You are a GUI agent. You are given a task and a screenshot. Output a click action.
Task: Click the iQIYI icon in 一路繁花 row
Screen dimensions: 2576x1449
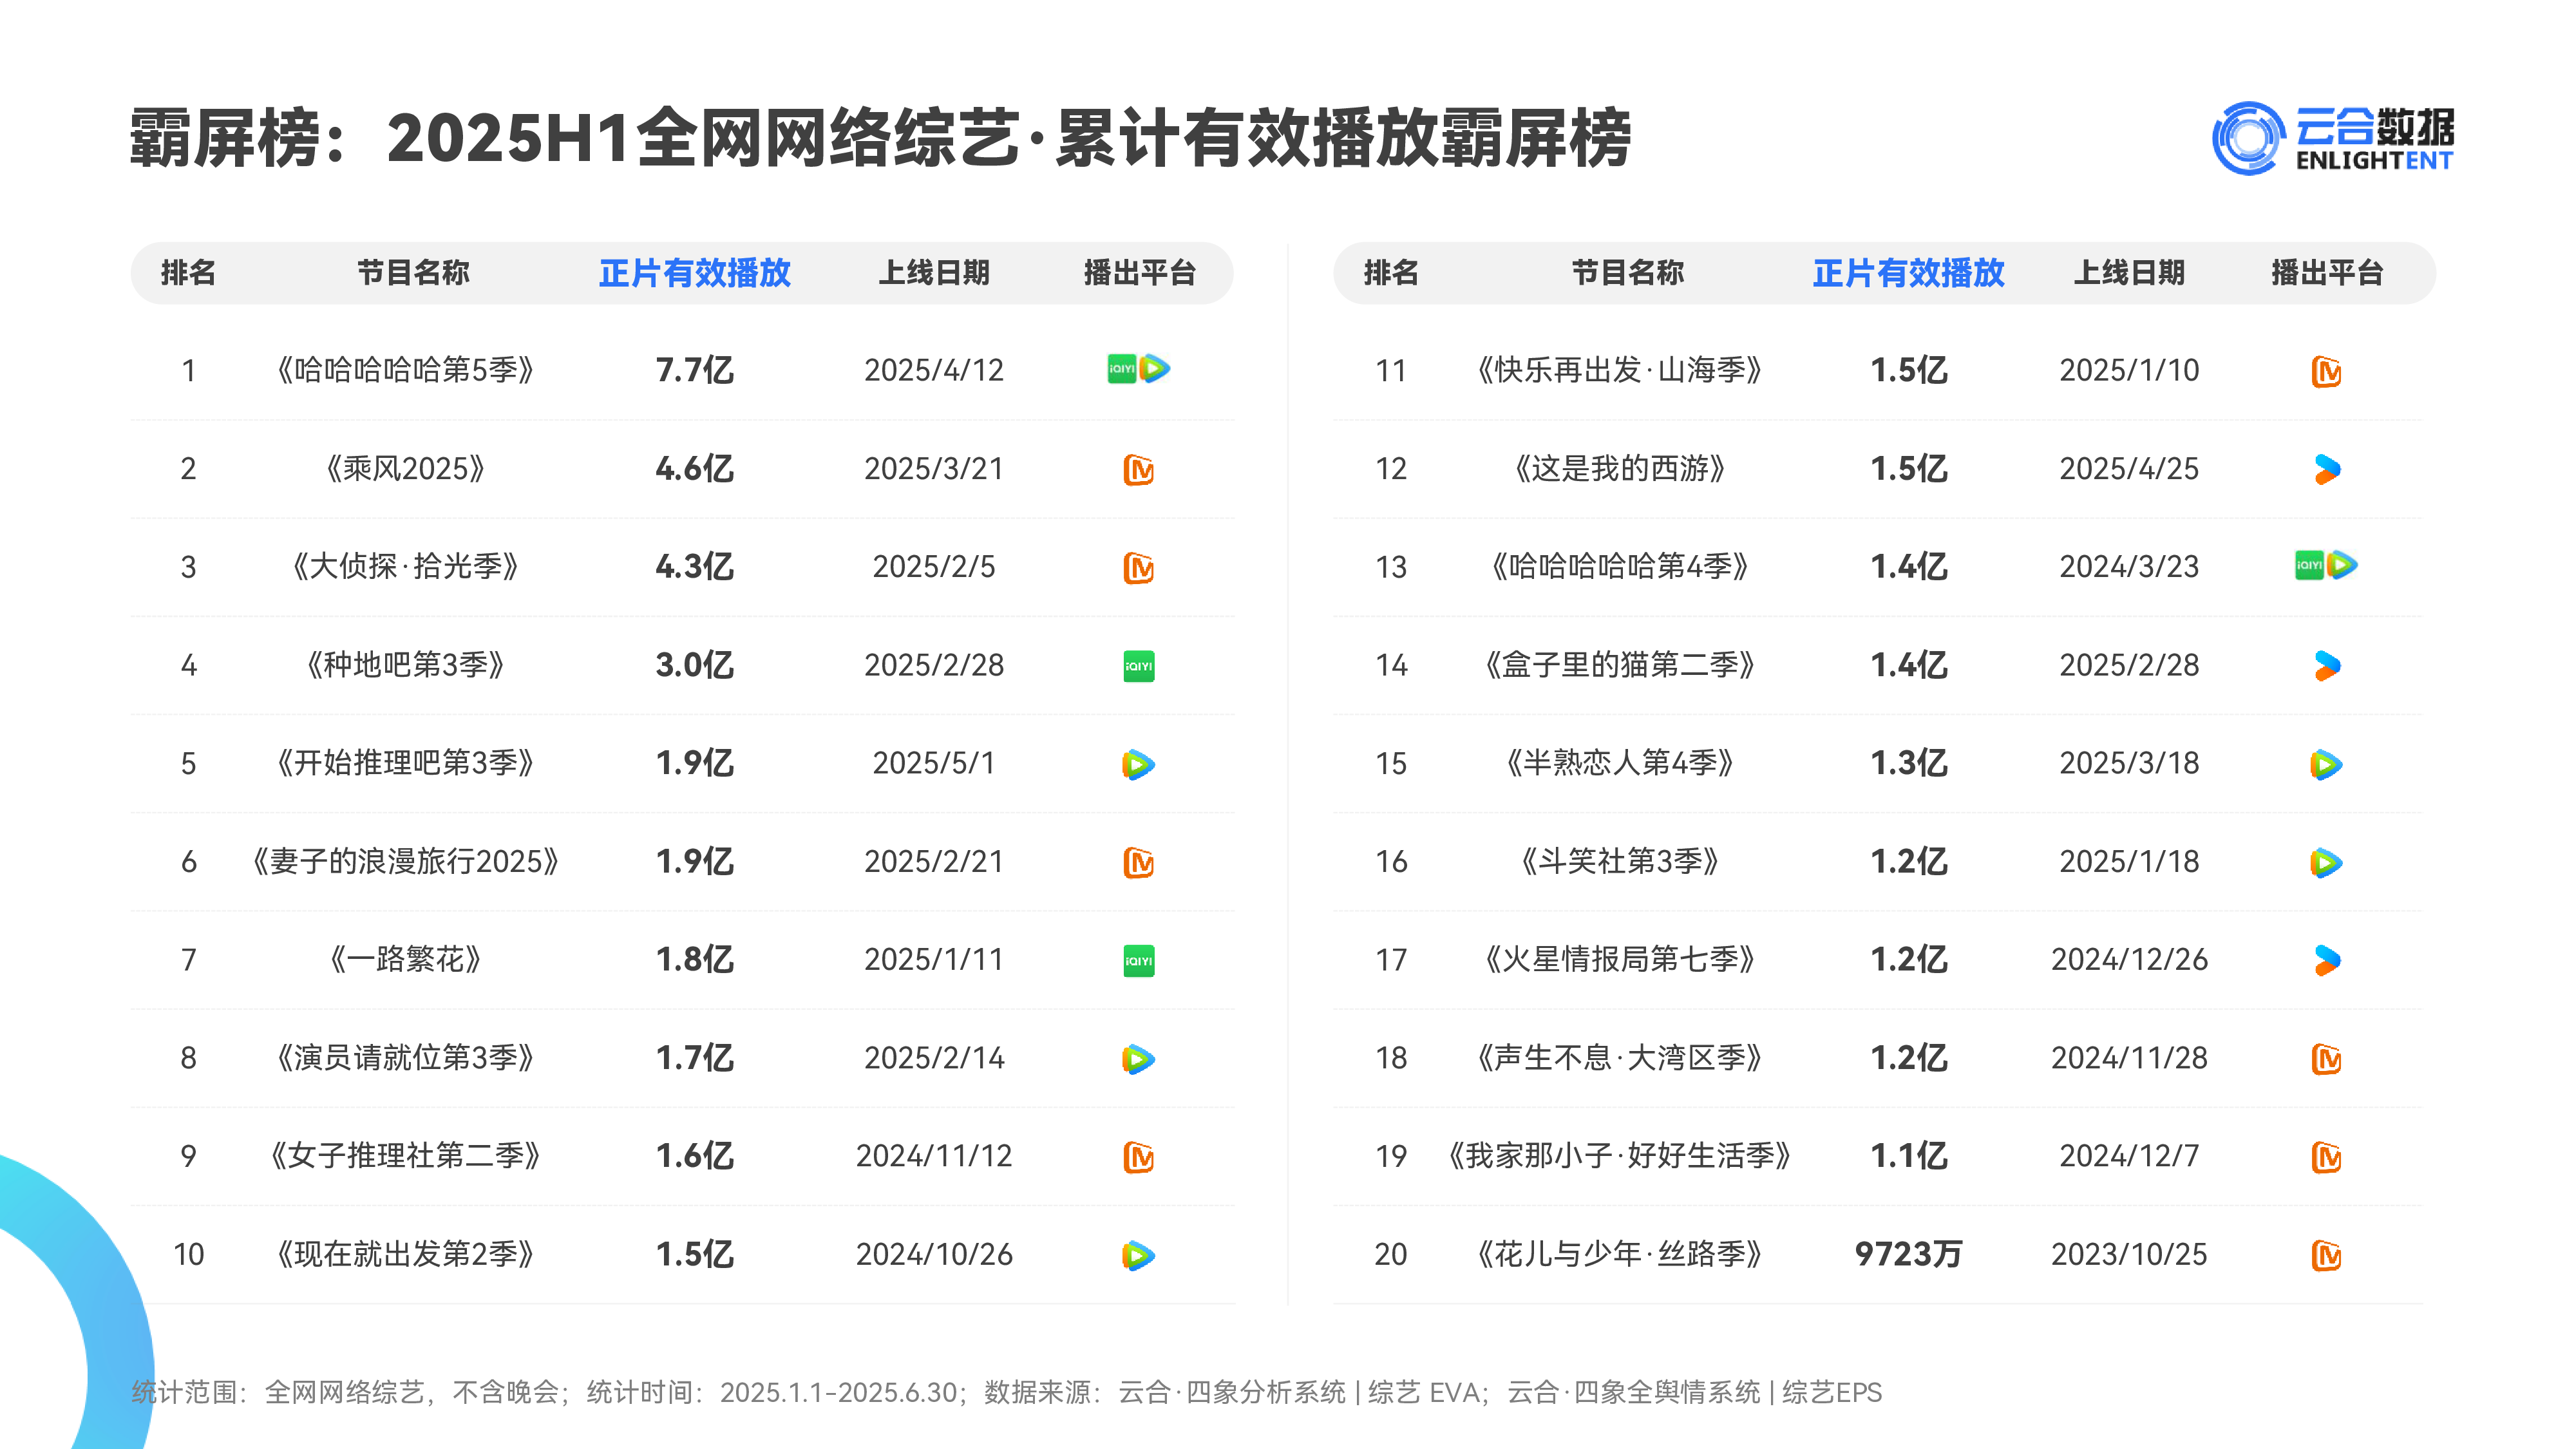(1138, 961)
